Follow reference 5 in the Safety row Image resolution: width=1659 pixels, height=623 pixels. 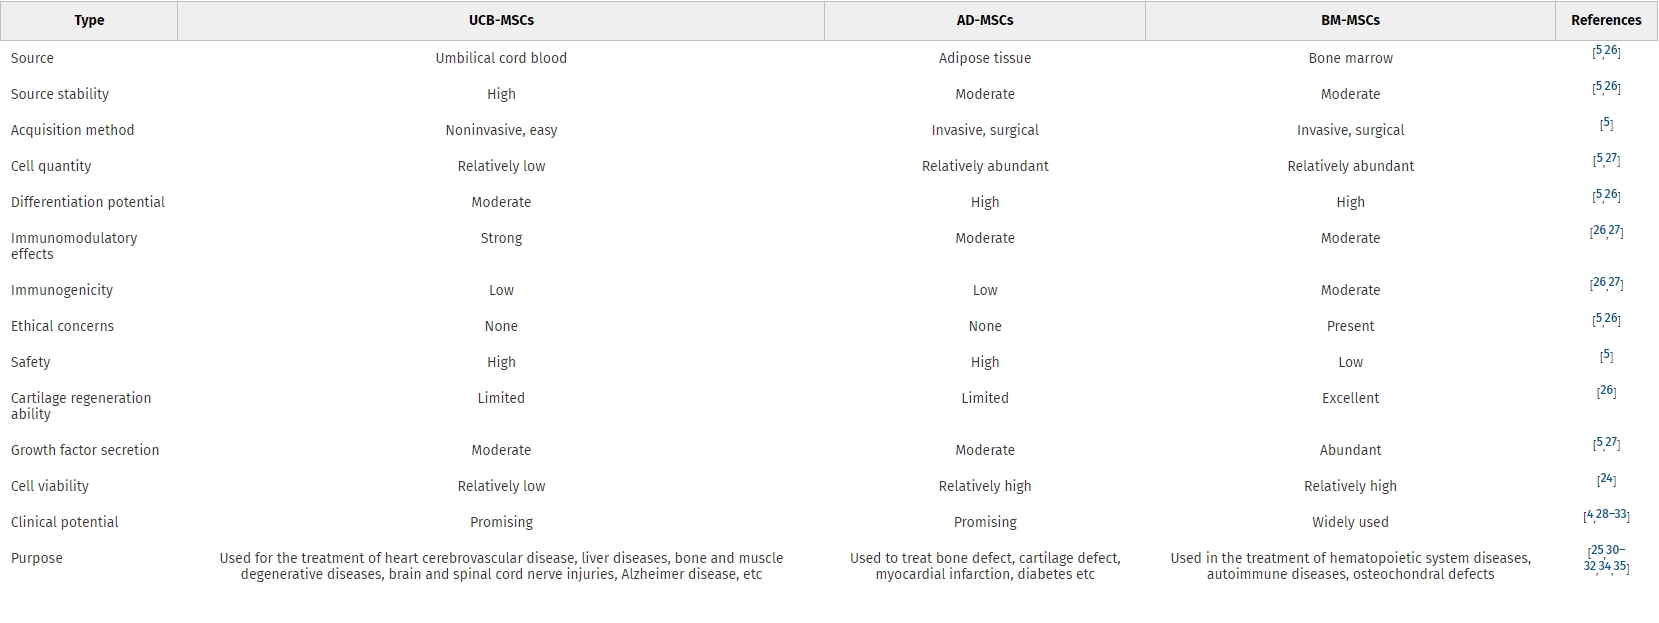[1606, 355]
